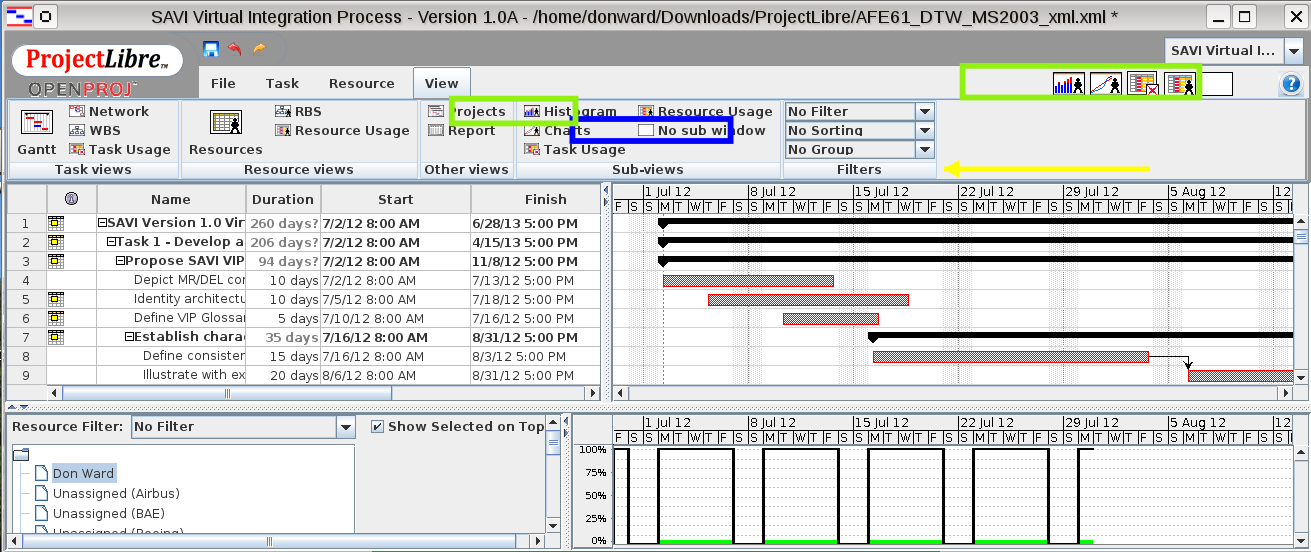Open the No Filter dropdown in Filters
This screenshot has width=1311, height=552.
coord(925,112)
